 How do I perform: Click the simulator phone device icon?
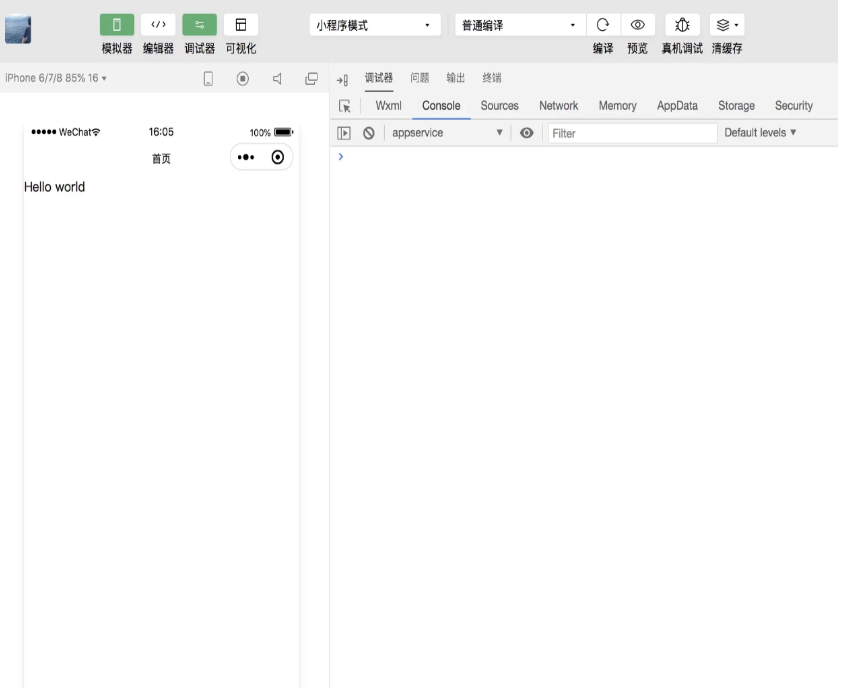208,79
